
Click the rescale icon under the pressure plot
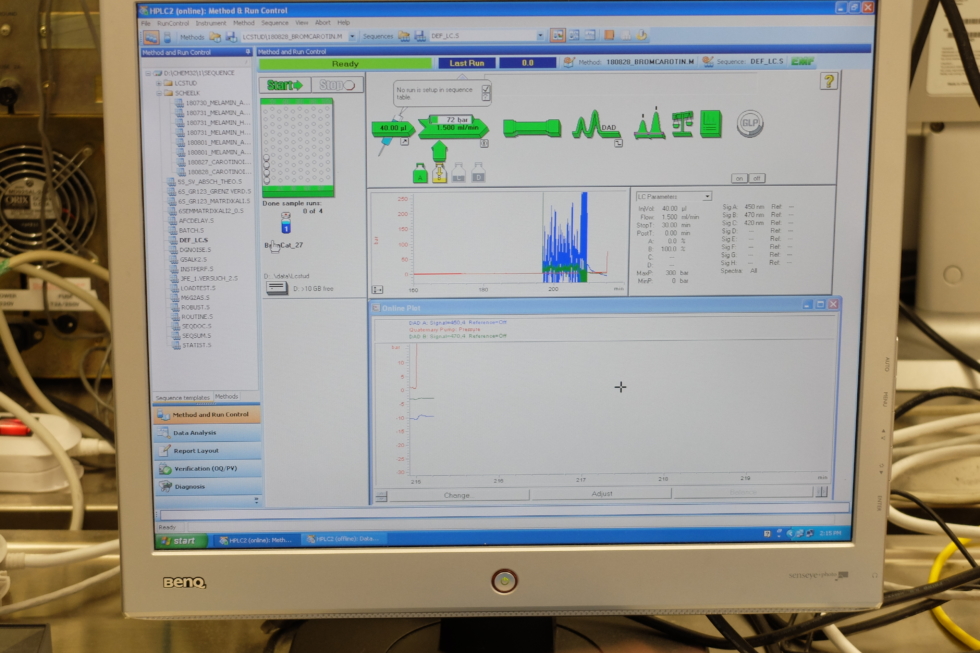pos(378,290)
